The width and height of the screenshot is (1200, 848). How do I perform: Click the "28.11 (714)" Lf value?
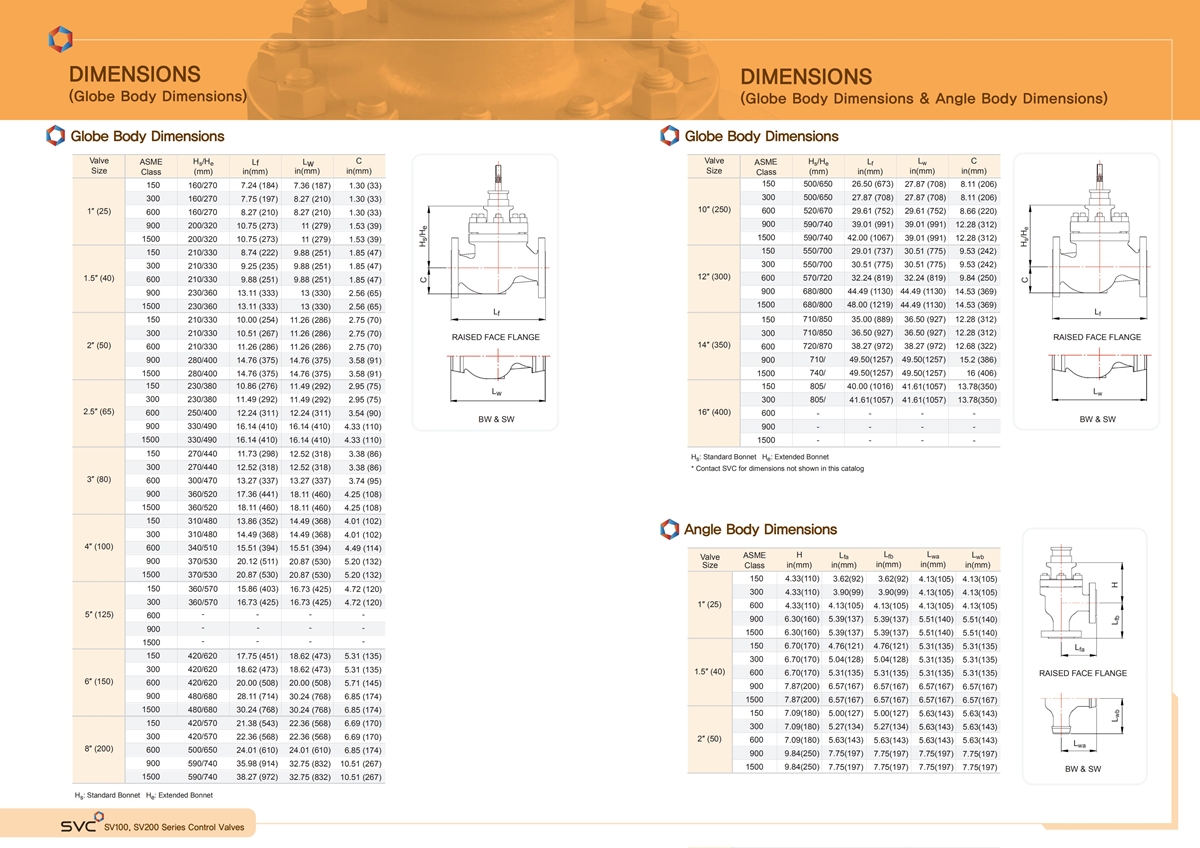258,696
